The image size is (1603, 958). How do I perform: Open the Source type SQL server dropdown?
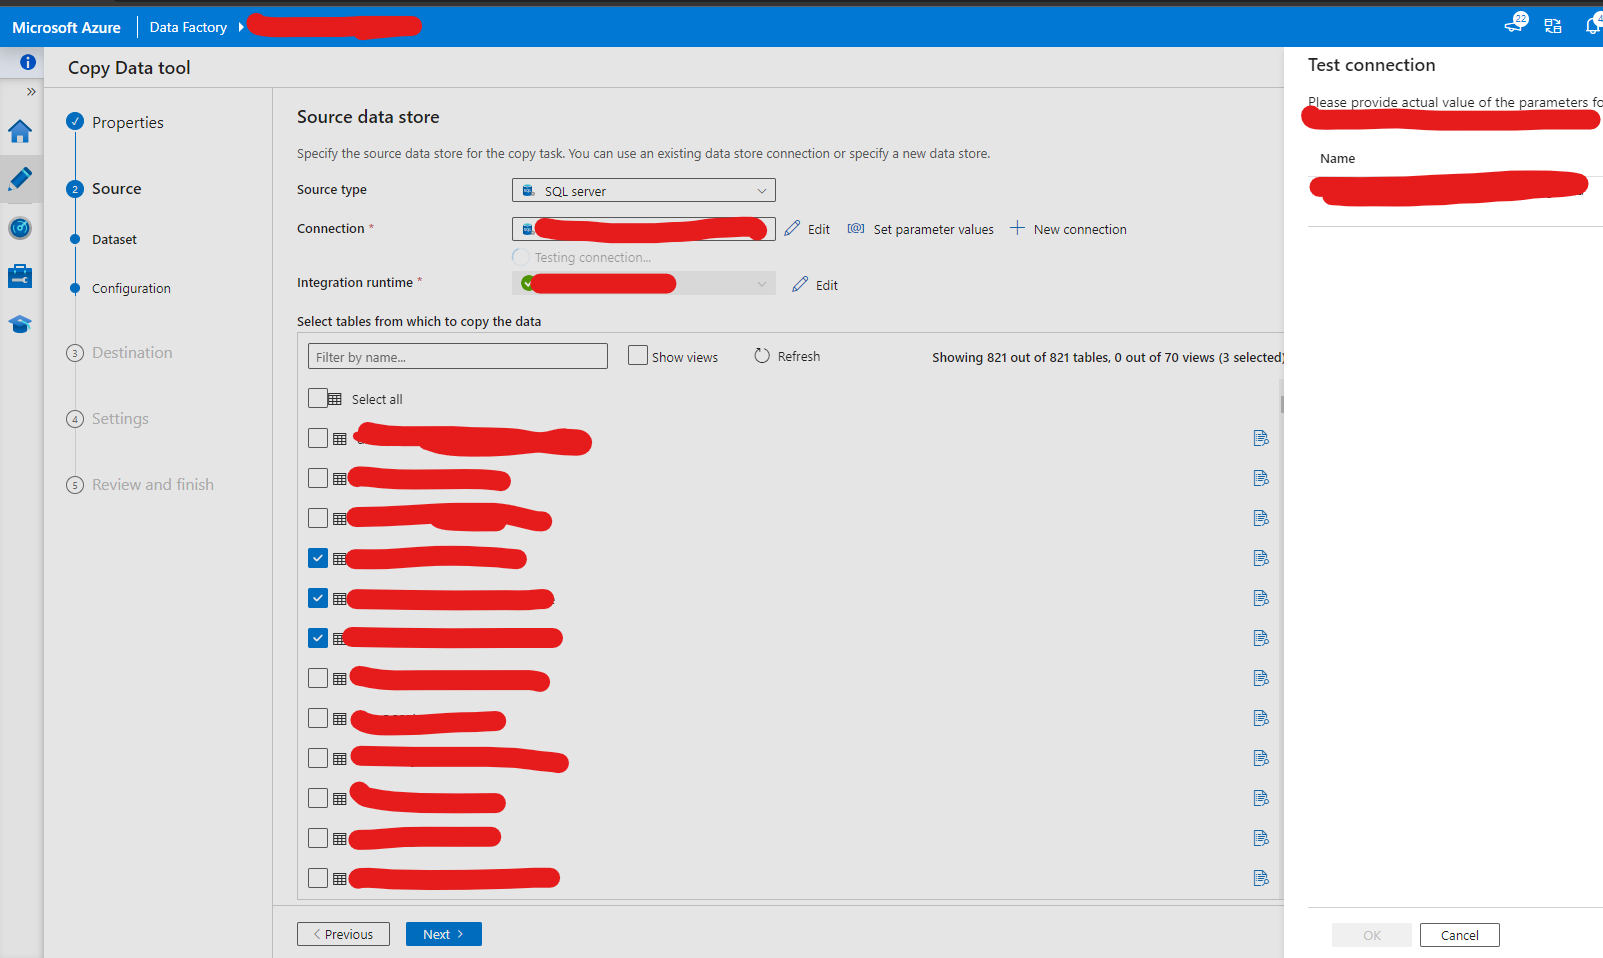point(644,190)
